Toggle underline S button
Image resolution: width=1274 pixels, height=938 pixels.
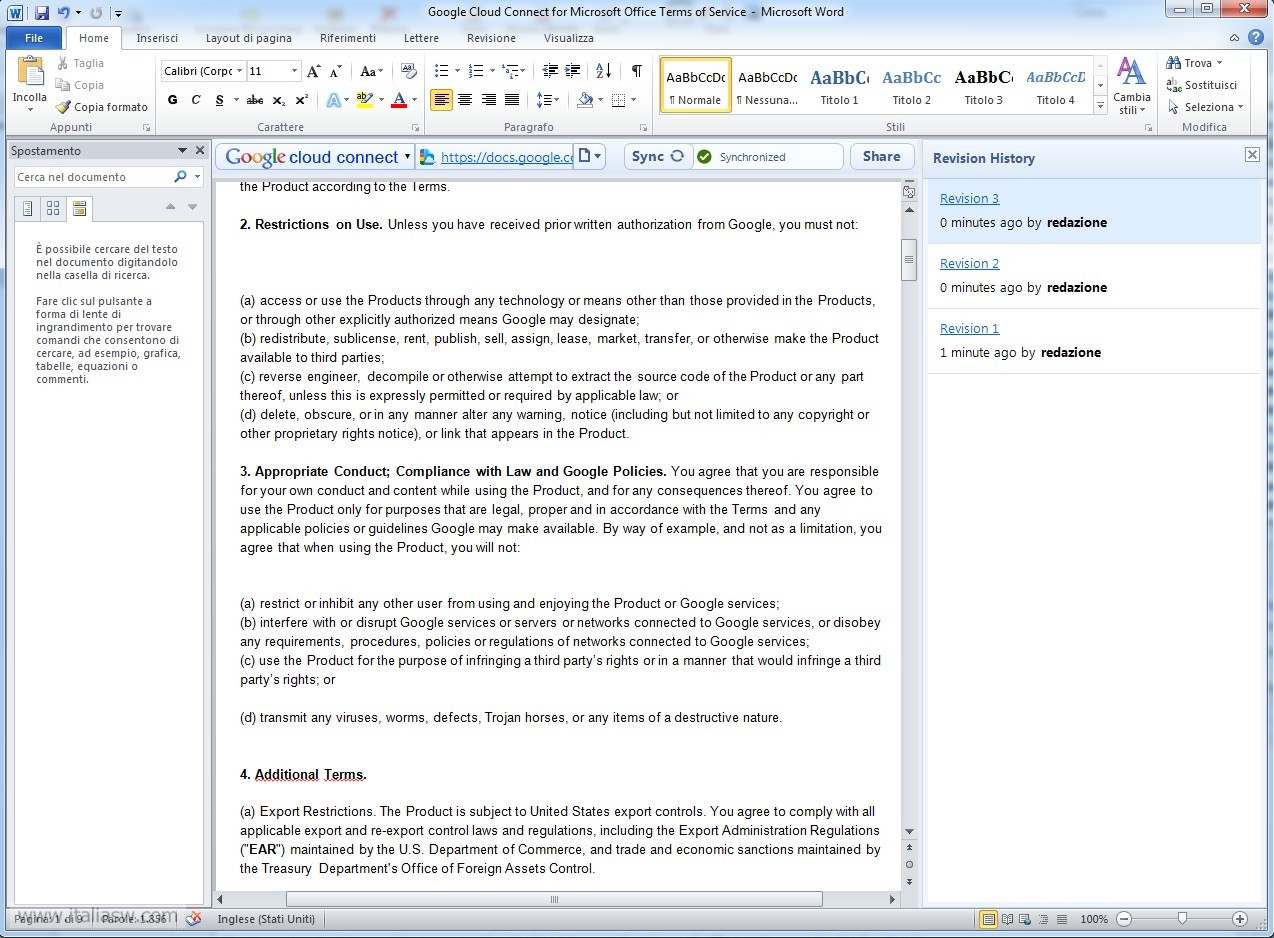(x=219, y=100)
